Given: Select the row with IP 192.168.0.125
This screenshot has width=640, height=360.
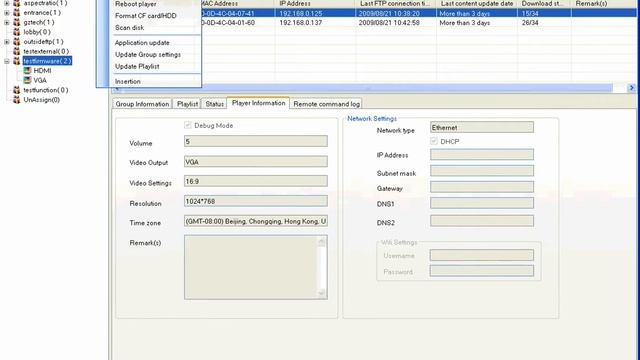Looking at the screenshot, I should point(418,13).
